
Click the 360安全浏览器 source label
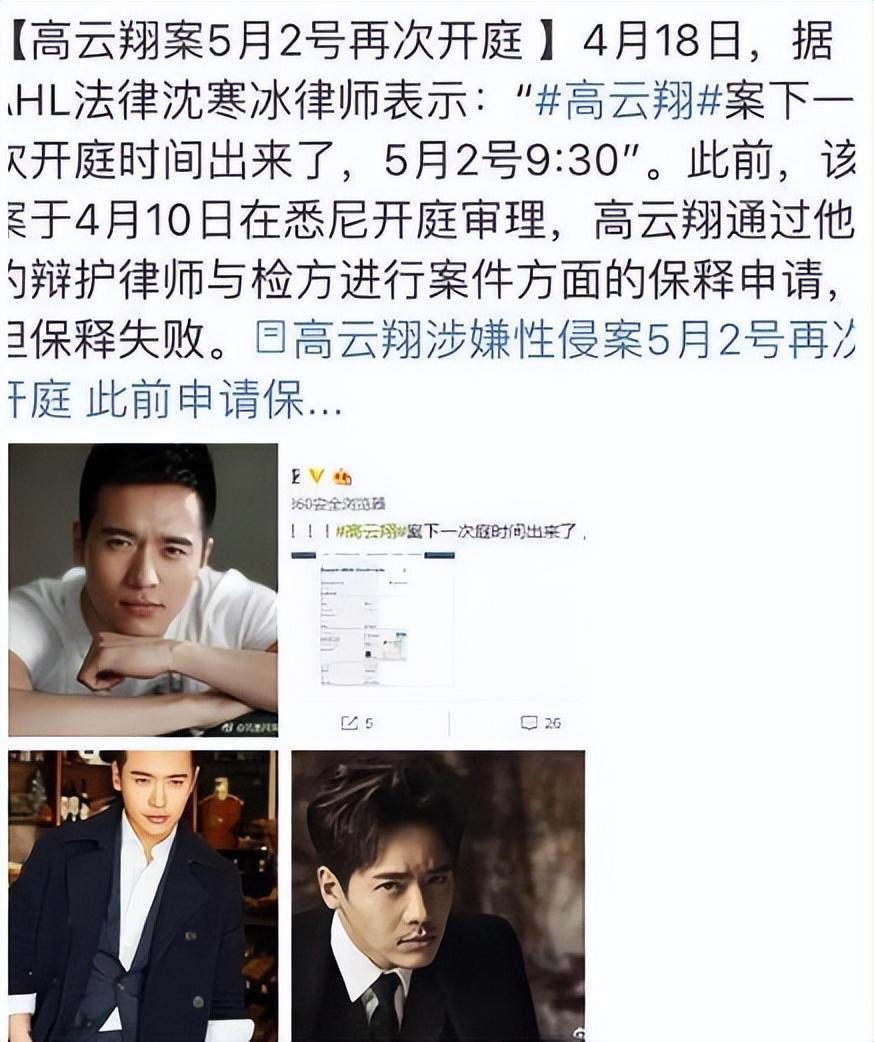(x=339, y=504)
